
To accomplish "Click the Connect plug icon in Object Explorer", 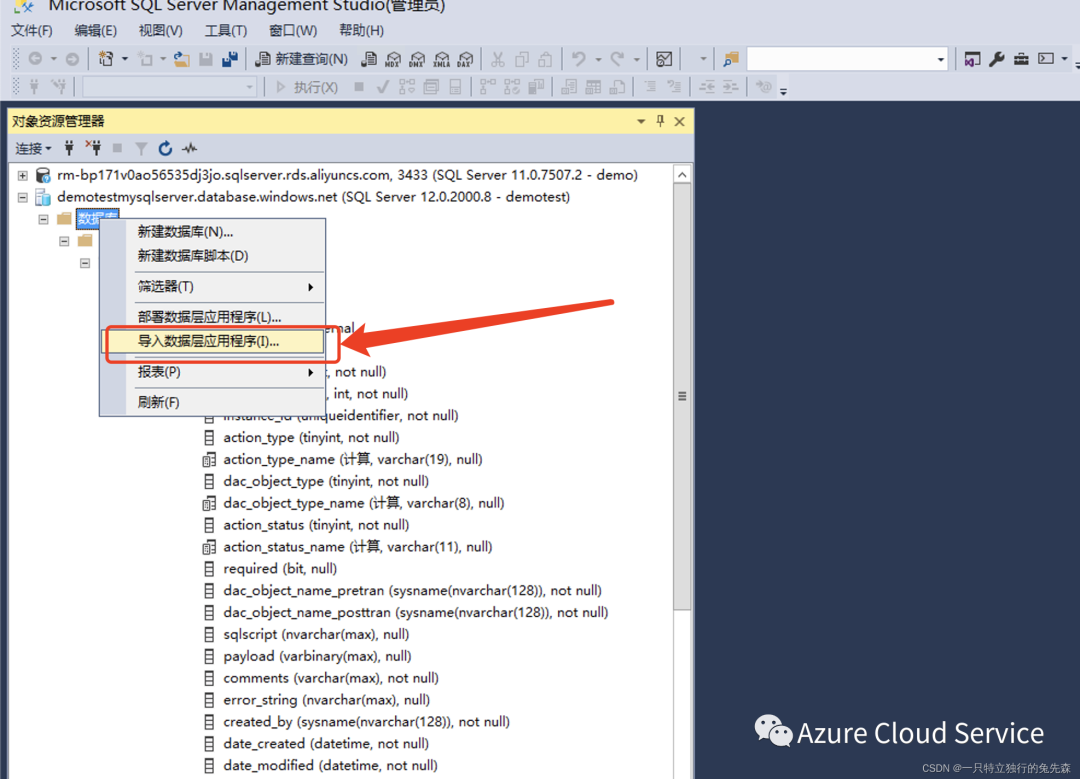I will click(x=69, y=148).
